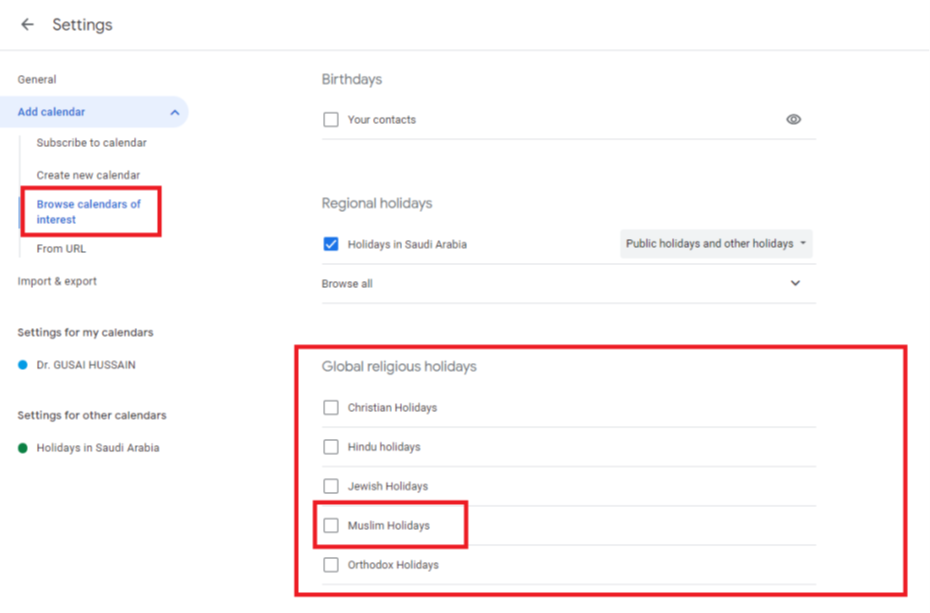Enable the Your contacts birthdays checkbox
The image size is (930, 613).
pyautogui.click(x=331, y=120)
